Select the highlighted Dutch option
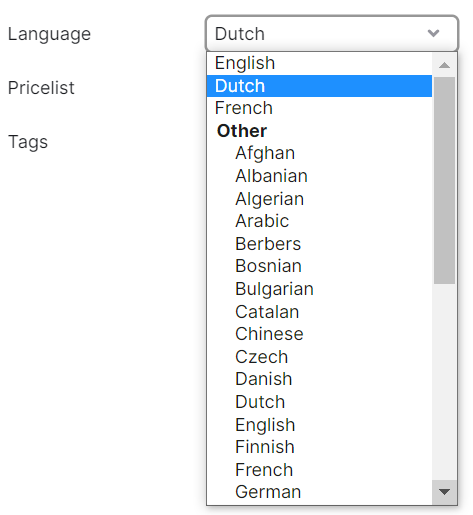Viewport: 473px width, 515px height. click(x=319, y=86)
